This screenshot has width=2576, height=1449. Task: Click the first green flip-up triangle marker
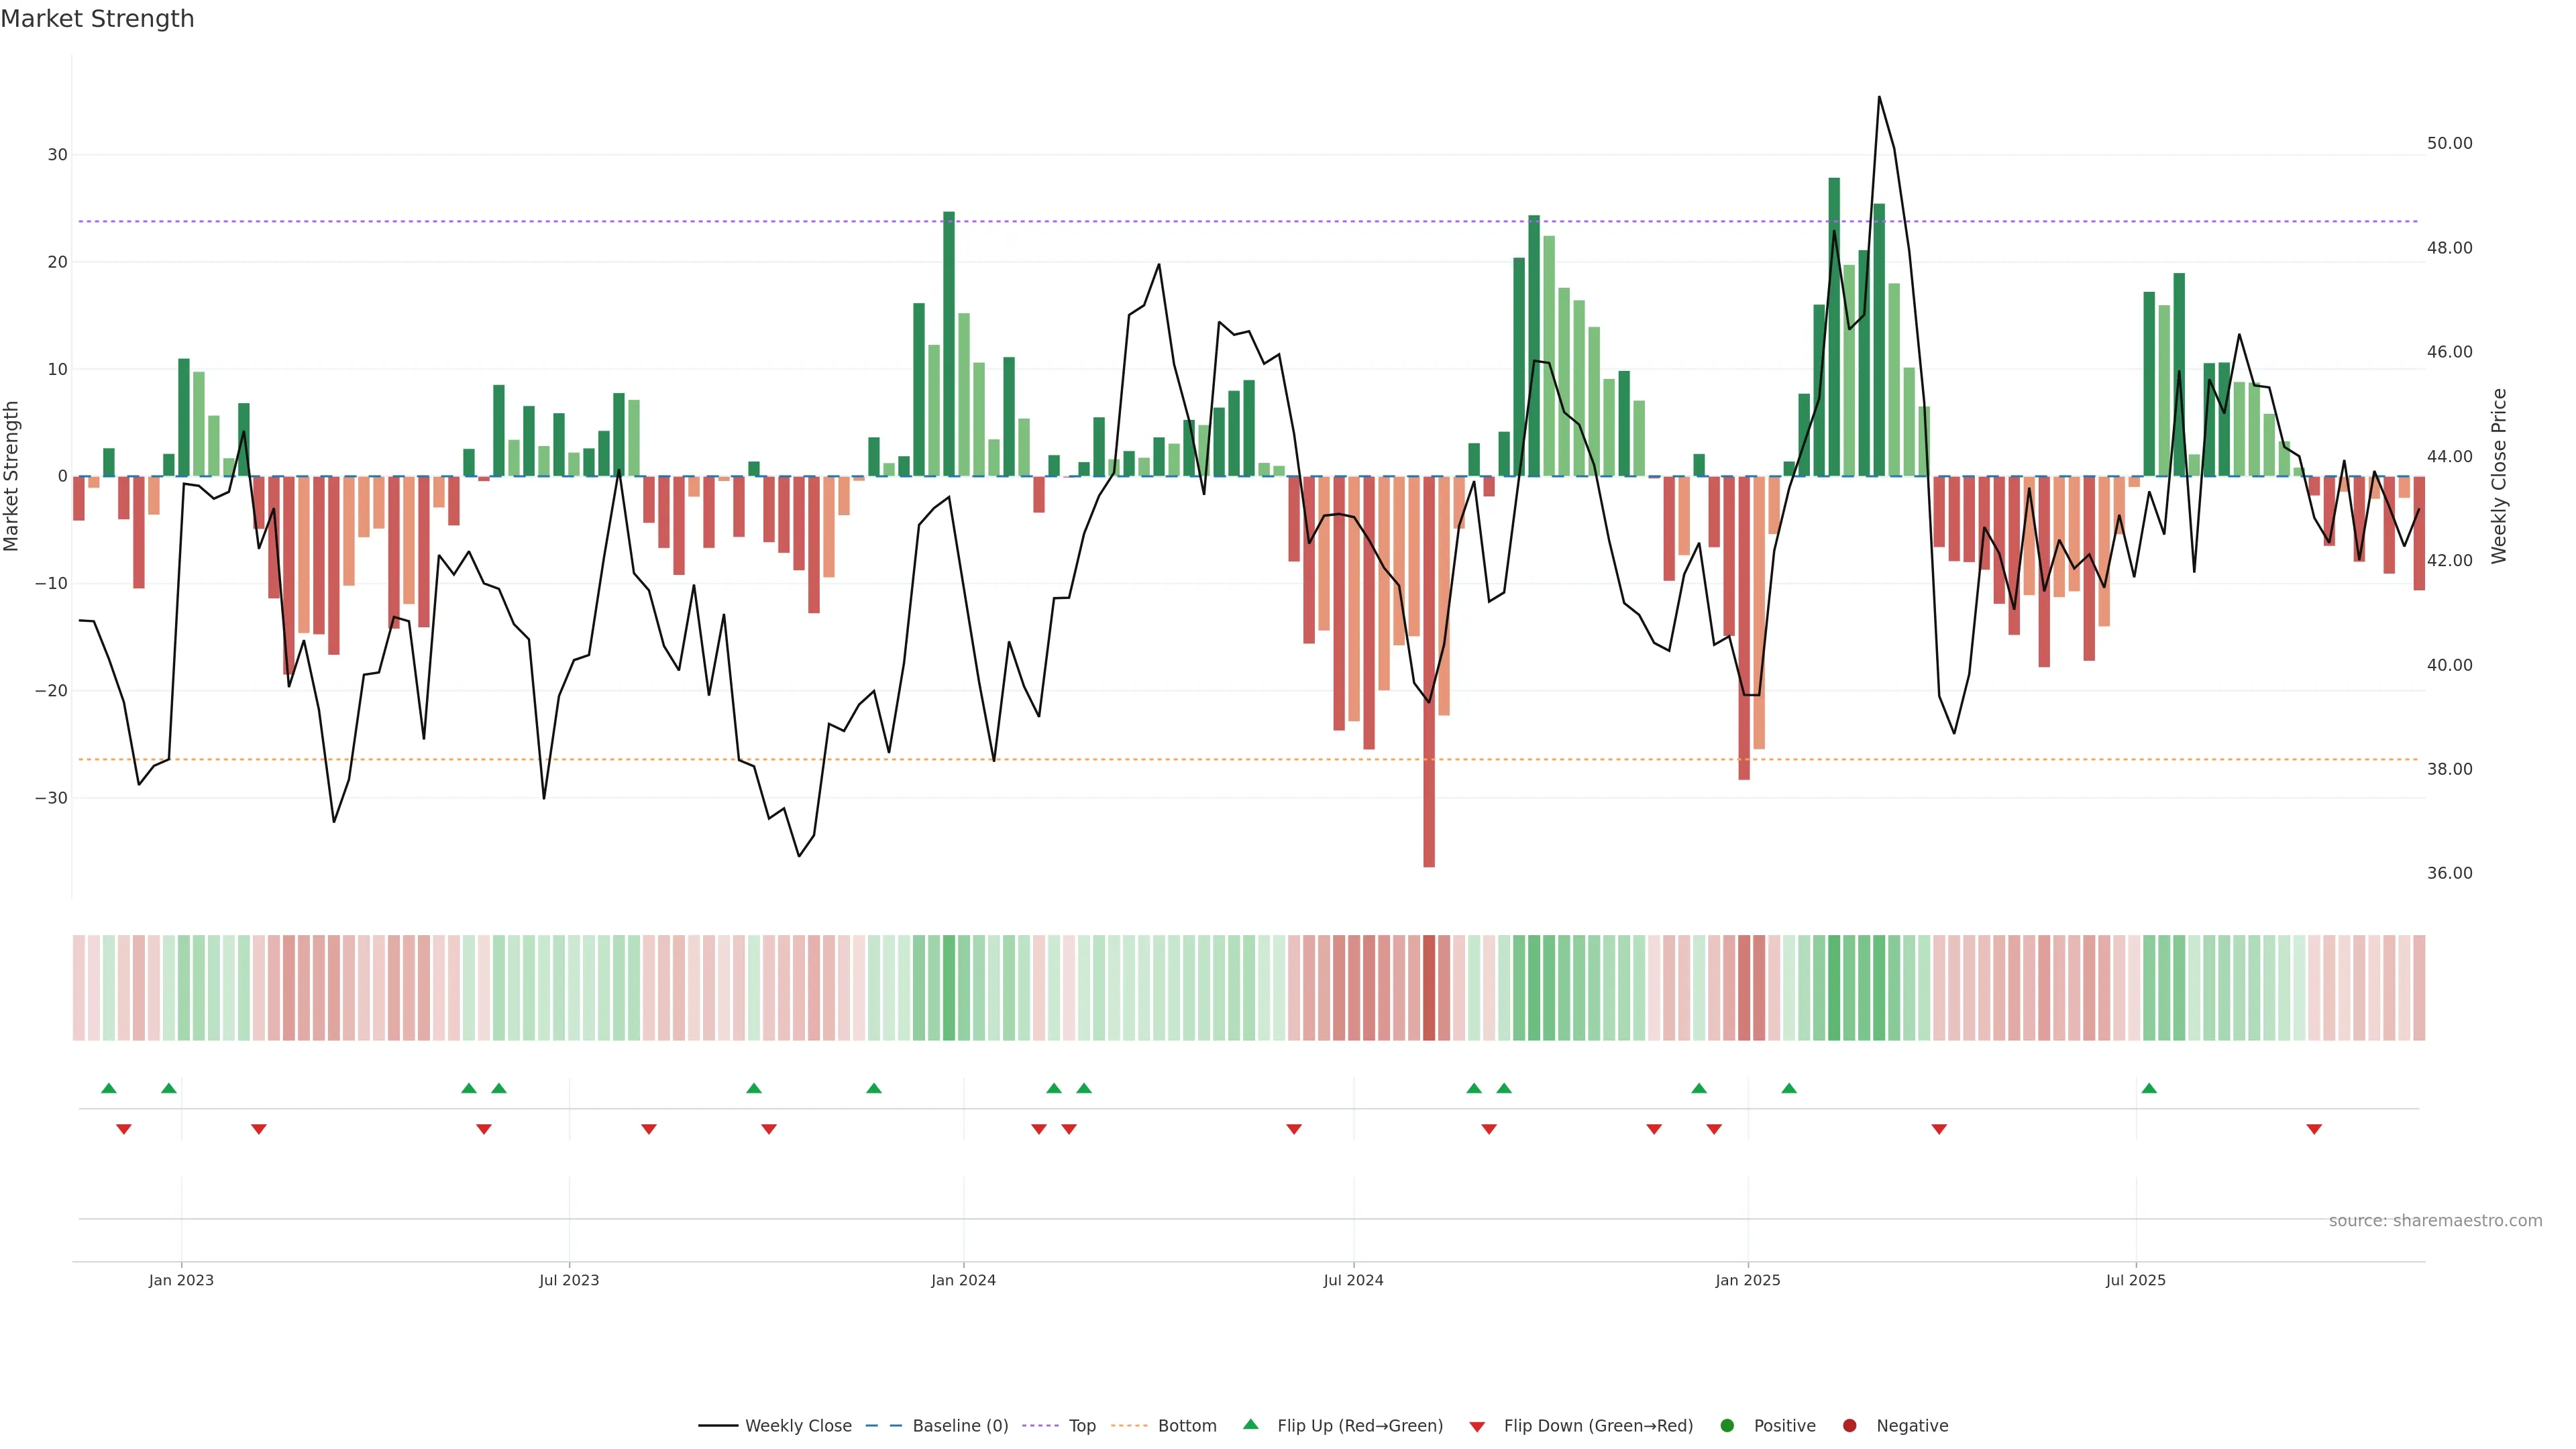[109, 1088]
